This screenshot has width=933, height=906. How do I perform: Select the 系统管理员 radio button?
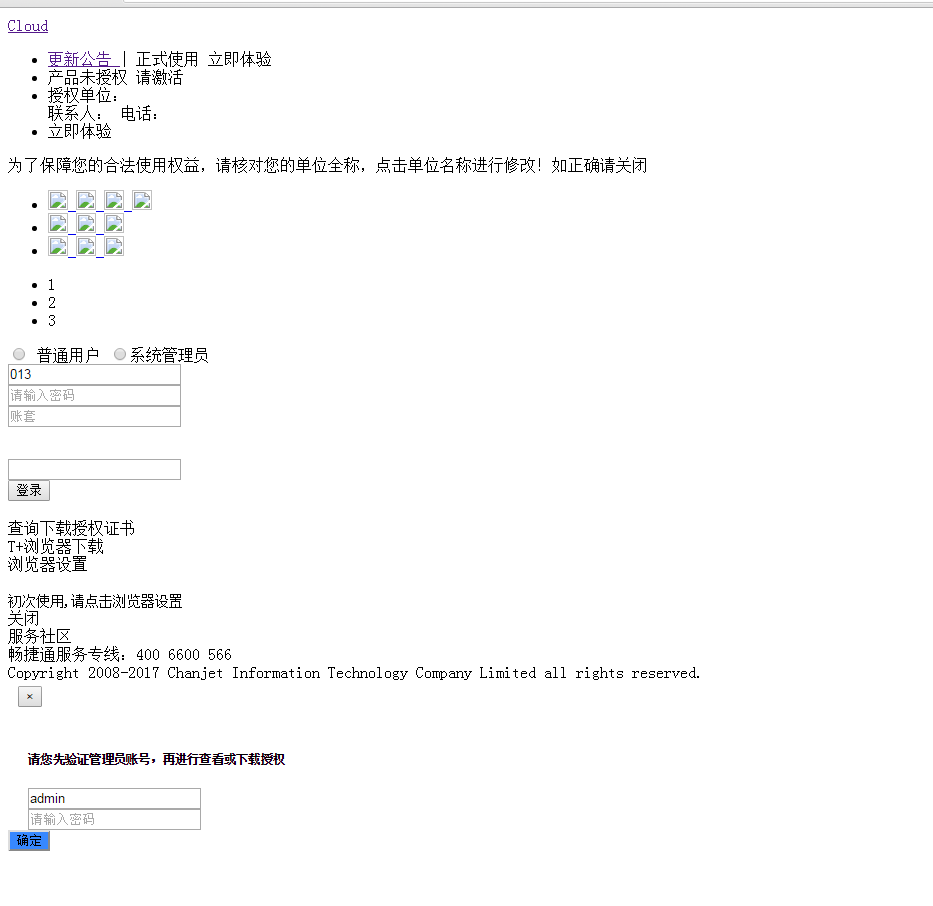pyautogui.click(x=120, y=355)
